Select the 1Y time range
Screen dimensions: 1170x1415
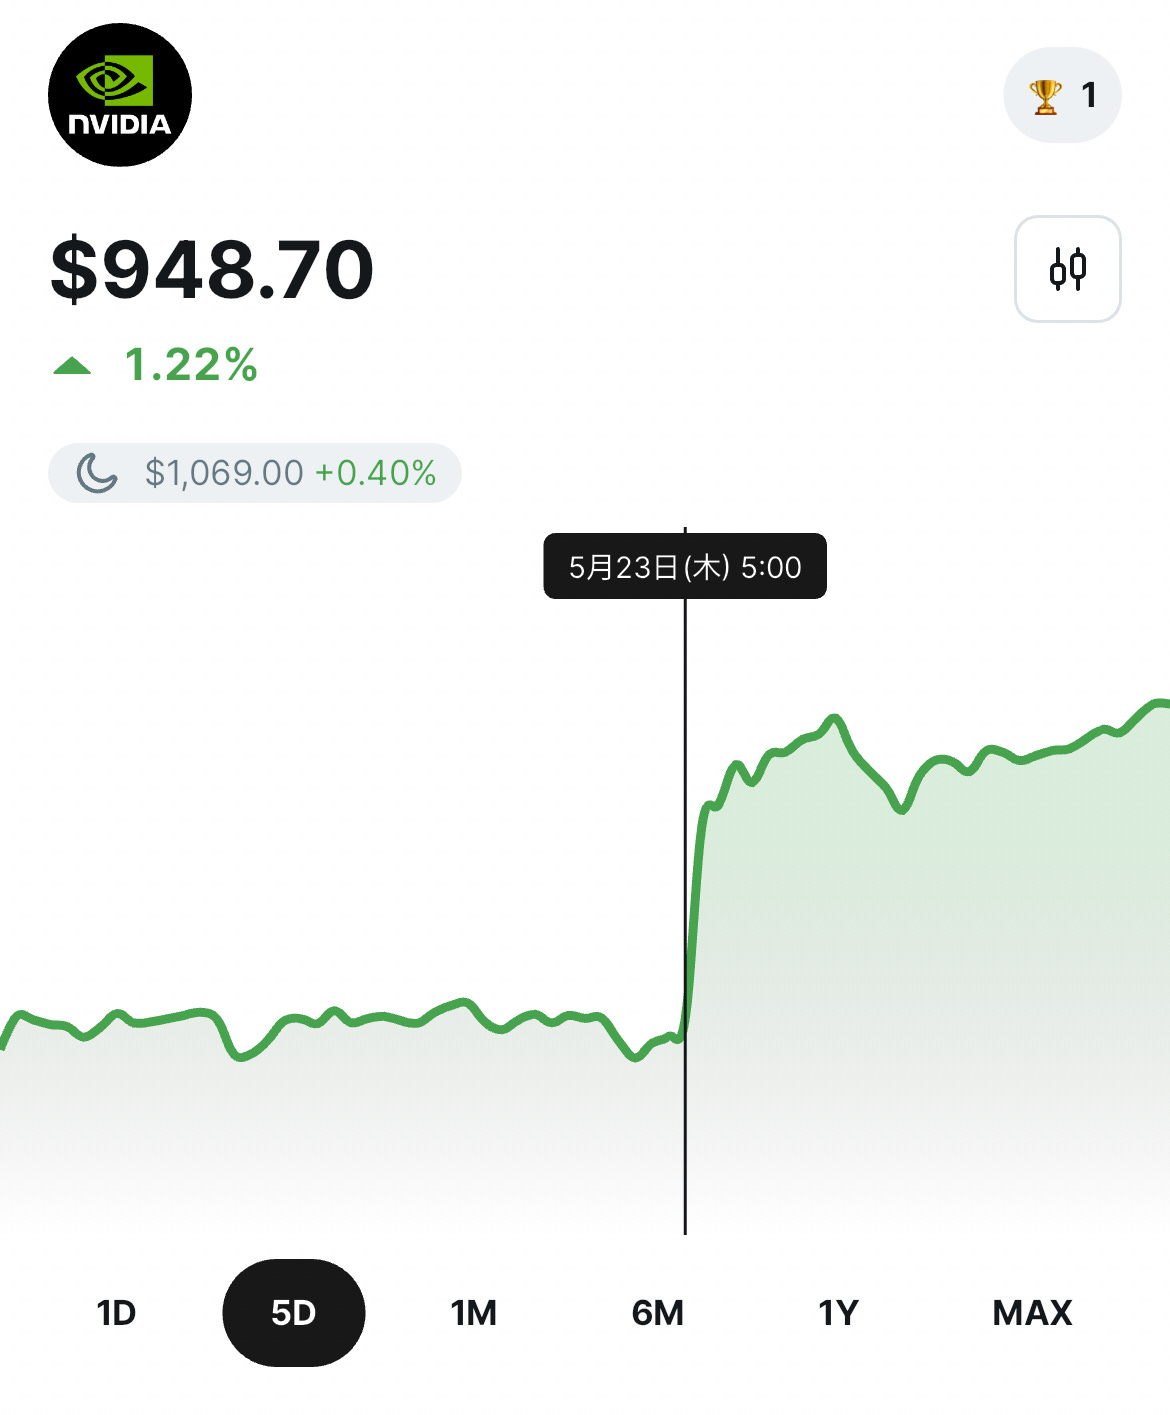point(838,1312)
